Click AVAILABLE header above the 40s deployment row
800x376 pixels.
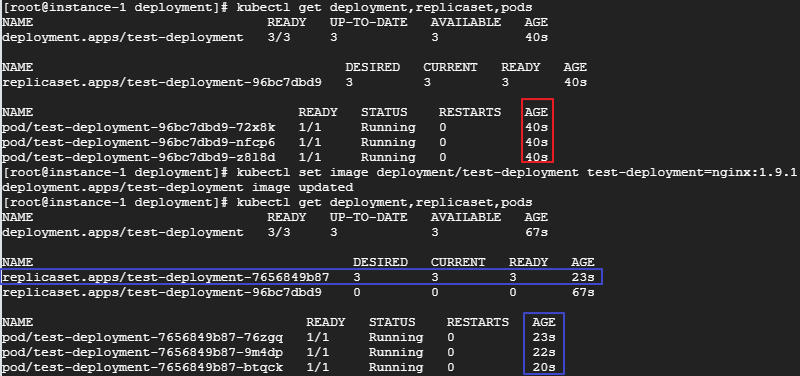click(x=466, y=22)
